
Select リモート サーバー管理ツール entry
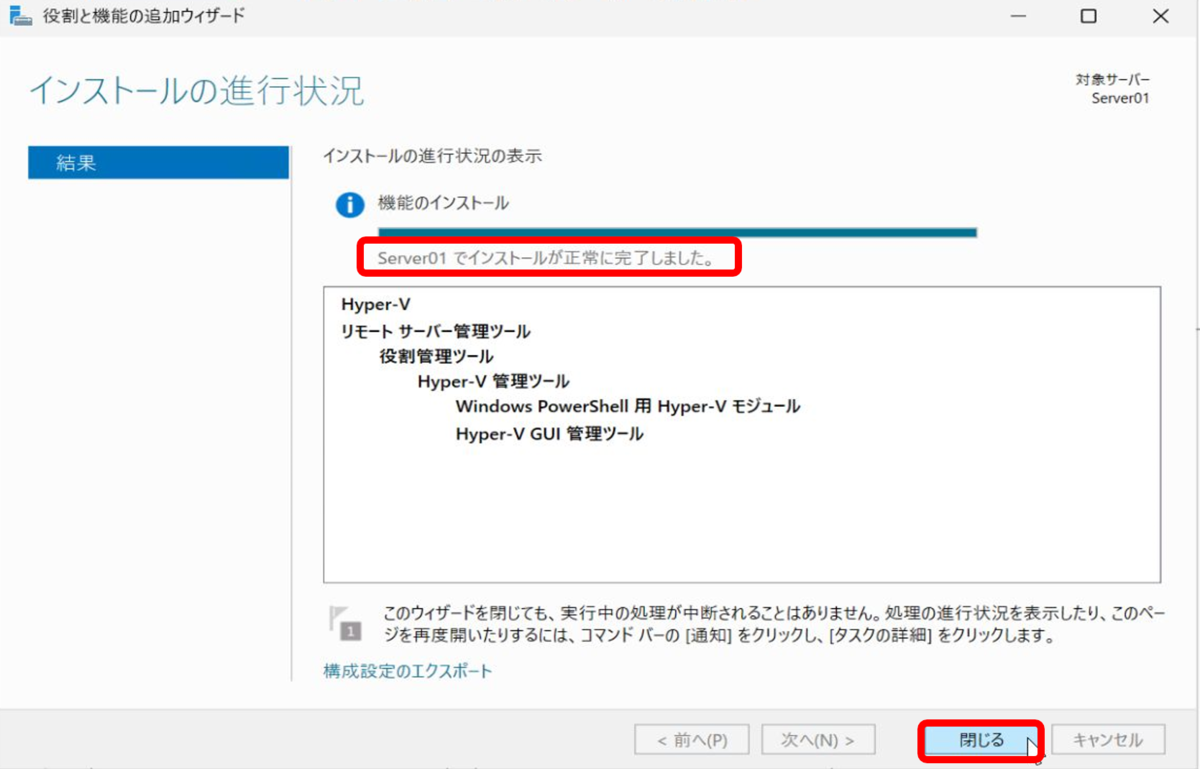[435, 331]
